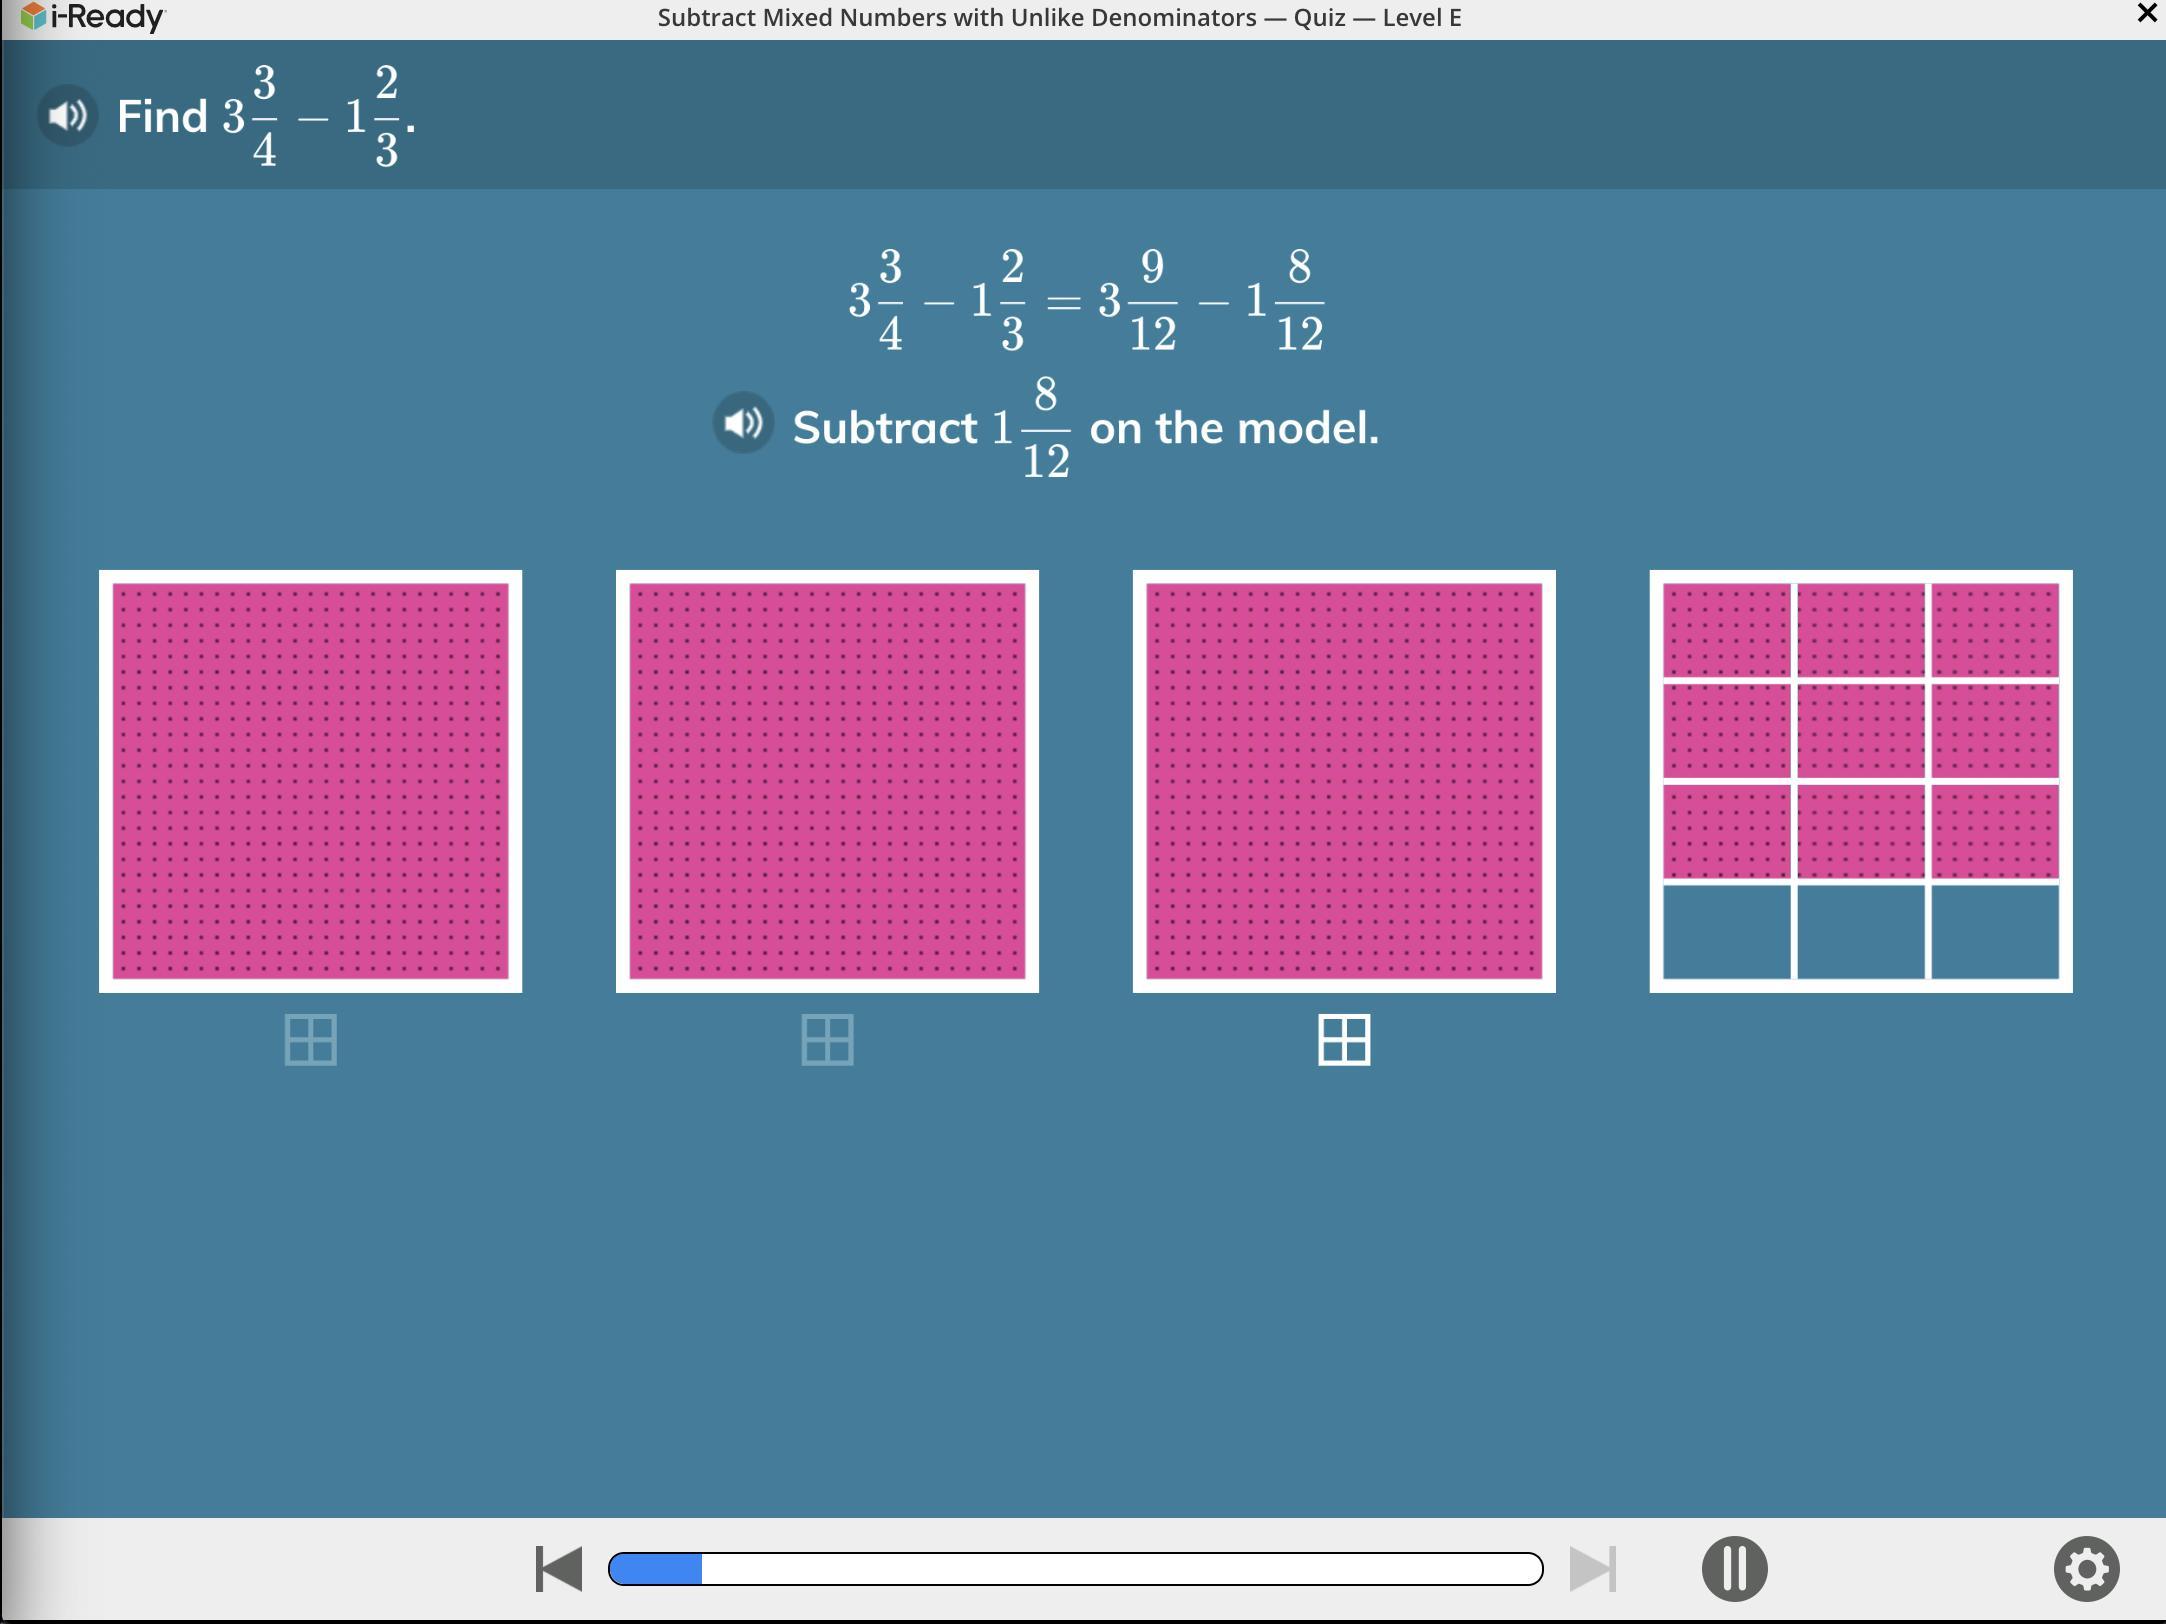The height and width of the screenshot is (1624, 2166).
Task: Pause the lesson playback
Action: tap(1734, 1568)
